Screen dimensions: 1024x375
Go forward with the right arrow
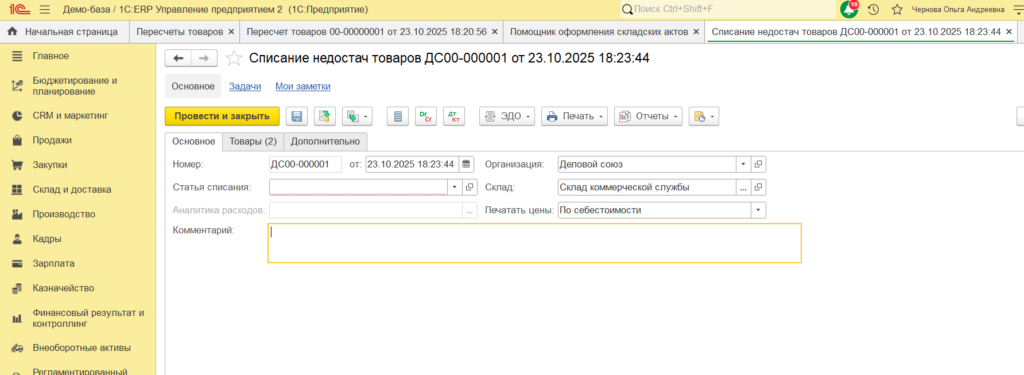pos(204,59)
